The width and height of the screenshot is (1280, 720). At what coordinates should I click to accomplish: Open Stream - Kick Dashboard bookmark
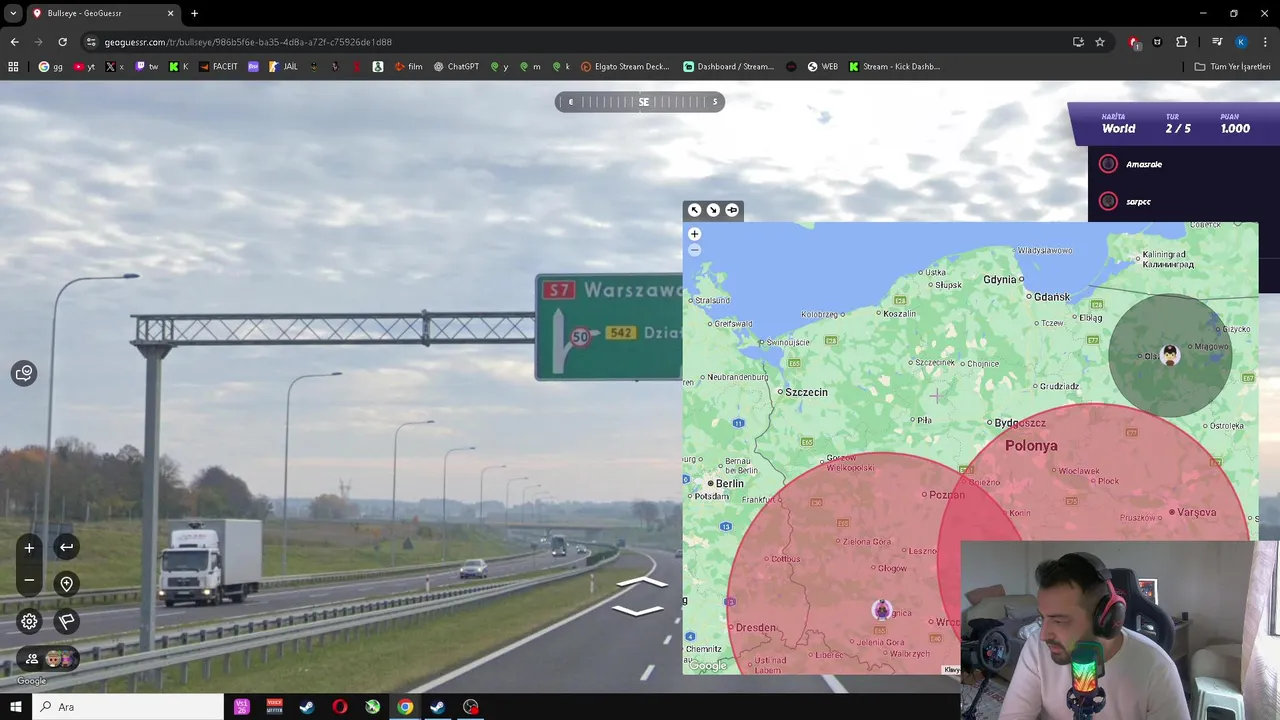pos(894,67)
